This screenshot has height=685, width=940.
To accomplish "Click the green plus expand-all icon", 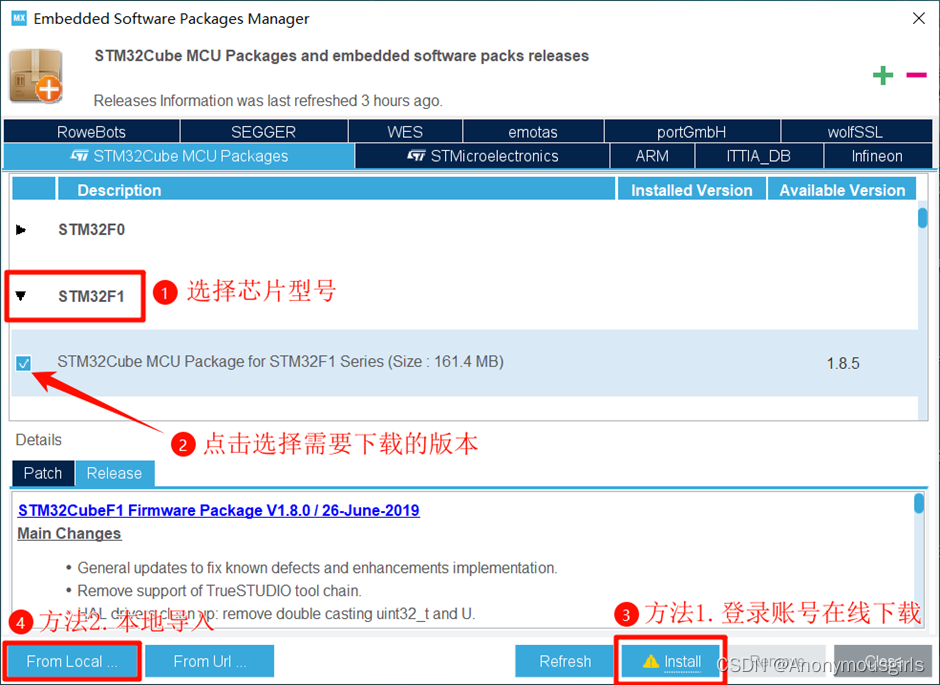I will tap(882, 76).
